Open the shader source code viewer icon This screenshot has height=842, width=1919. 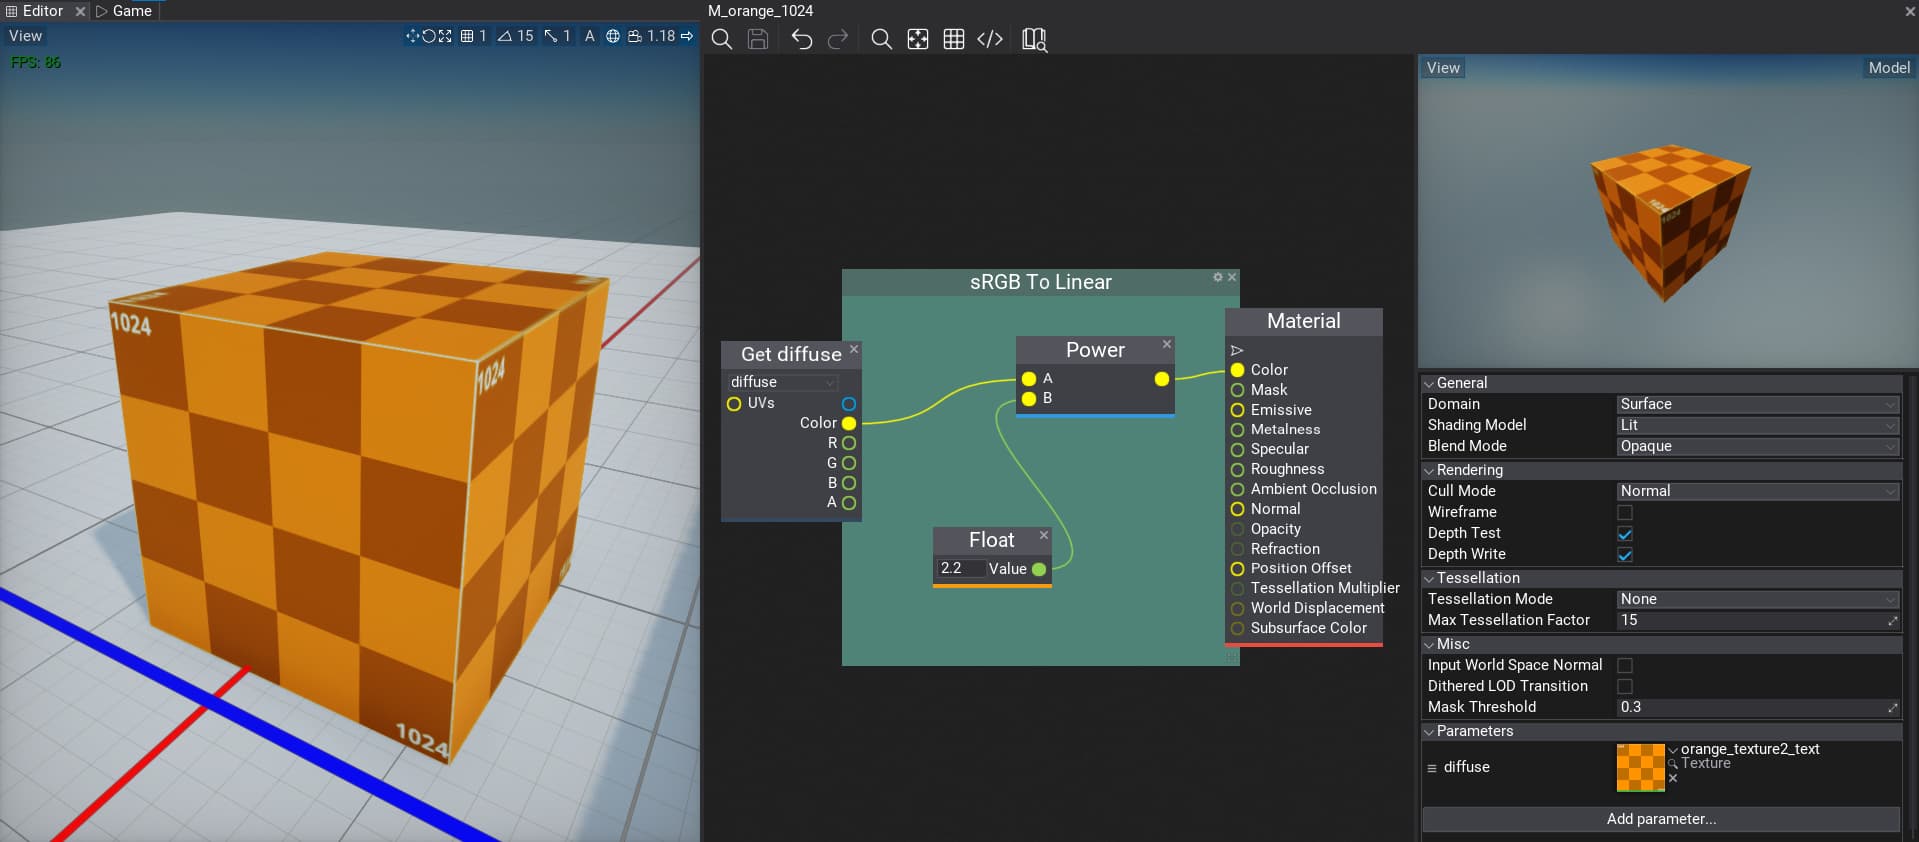coord(989,39)
